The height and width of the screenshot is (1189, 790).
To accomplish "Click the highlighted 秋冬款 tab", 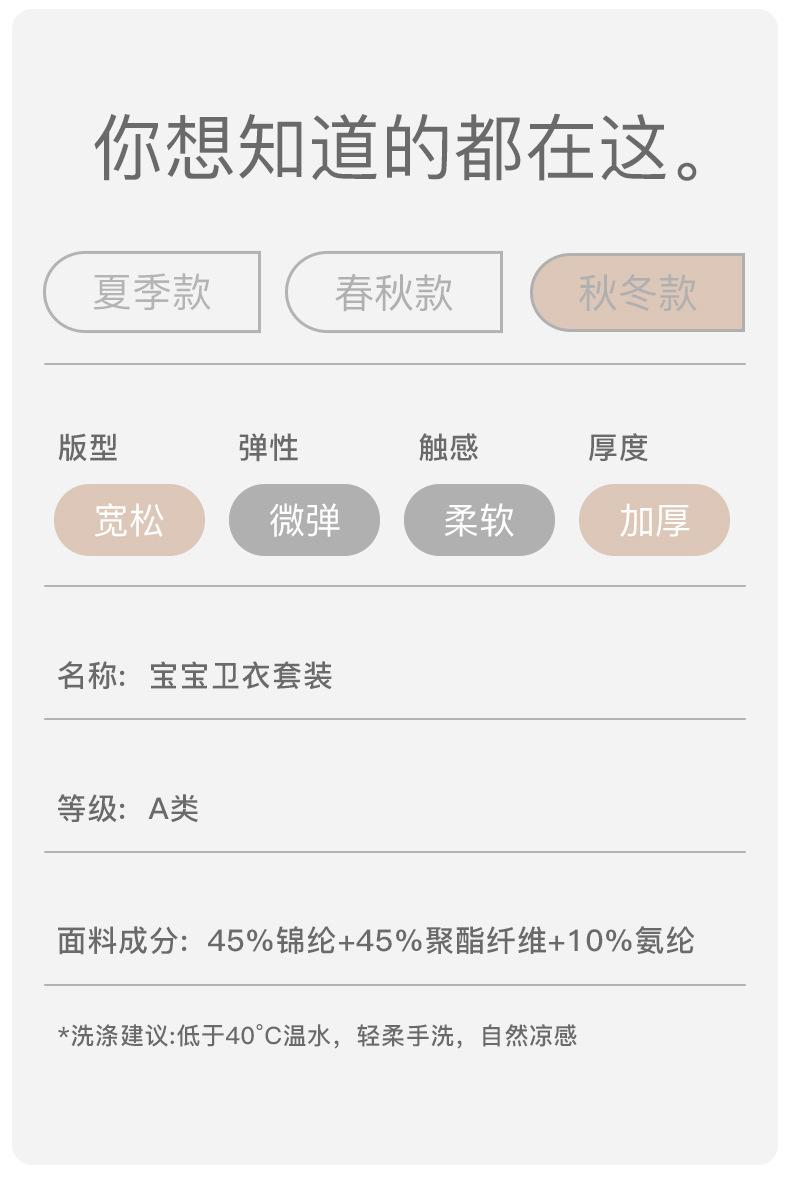I will 637,292.
